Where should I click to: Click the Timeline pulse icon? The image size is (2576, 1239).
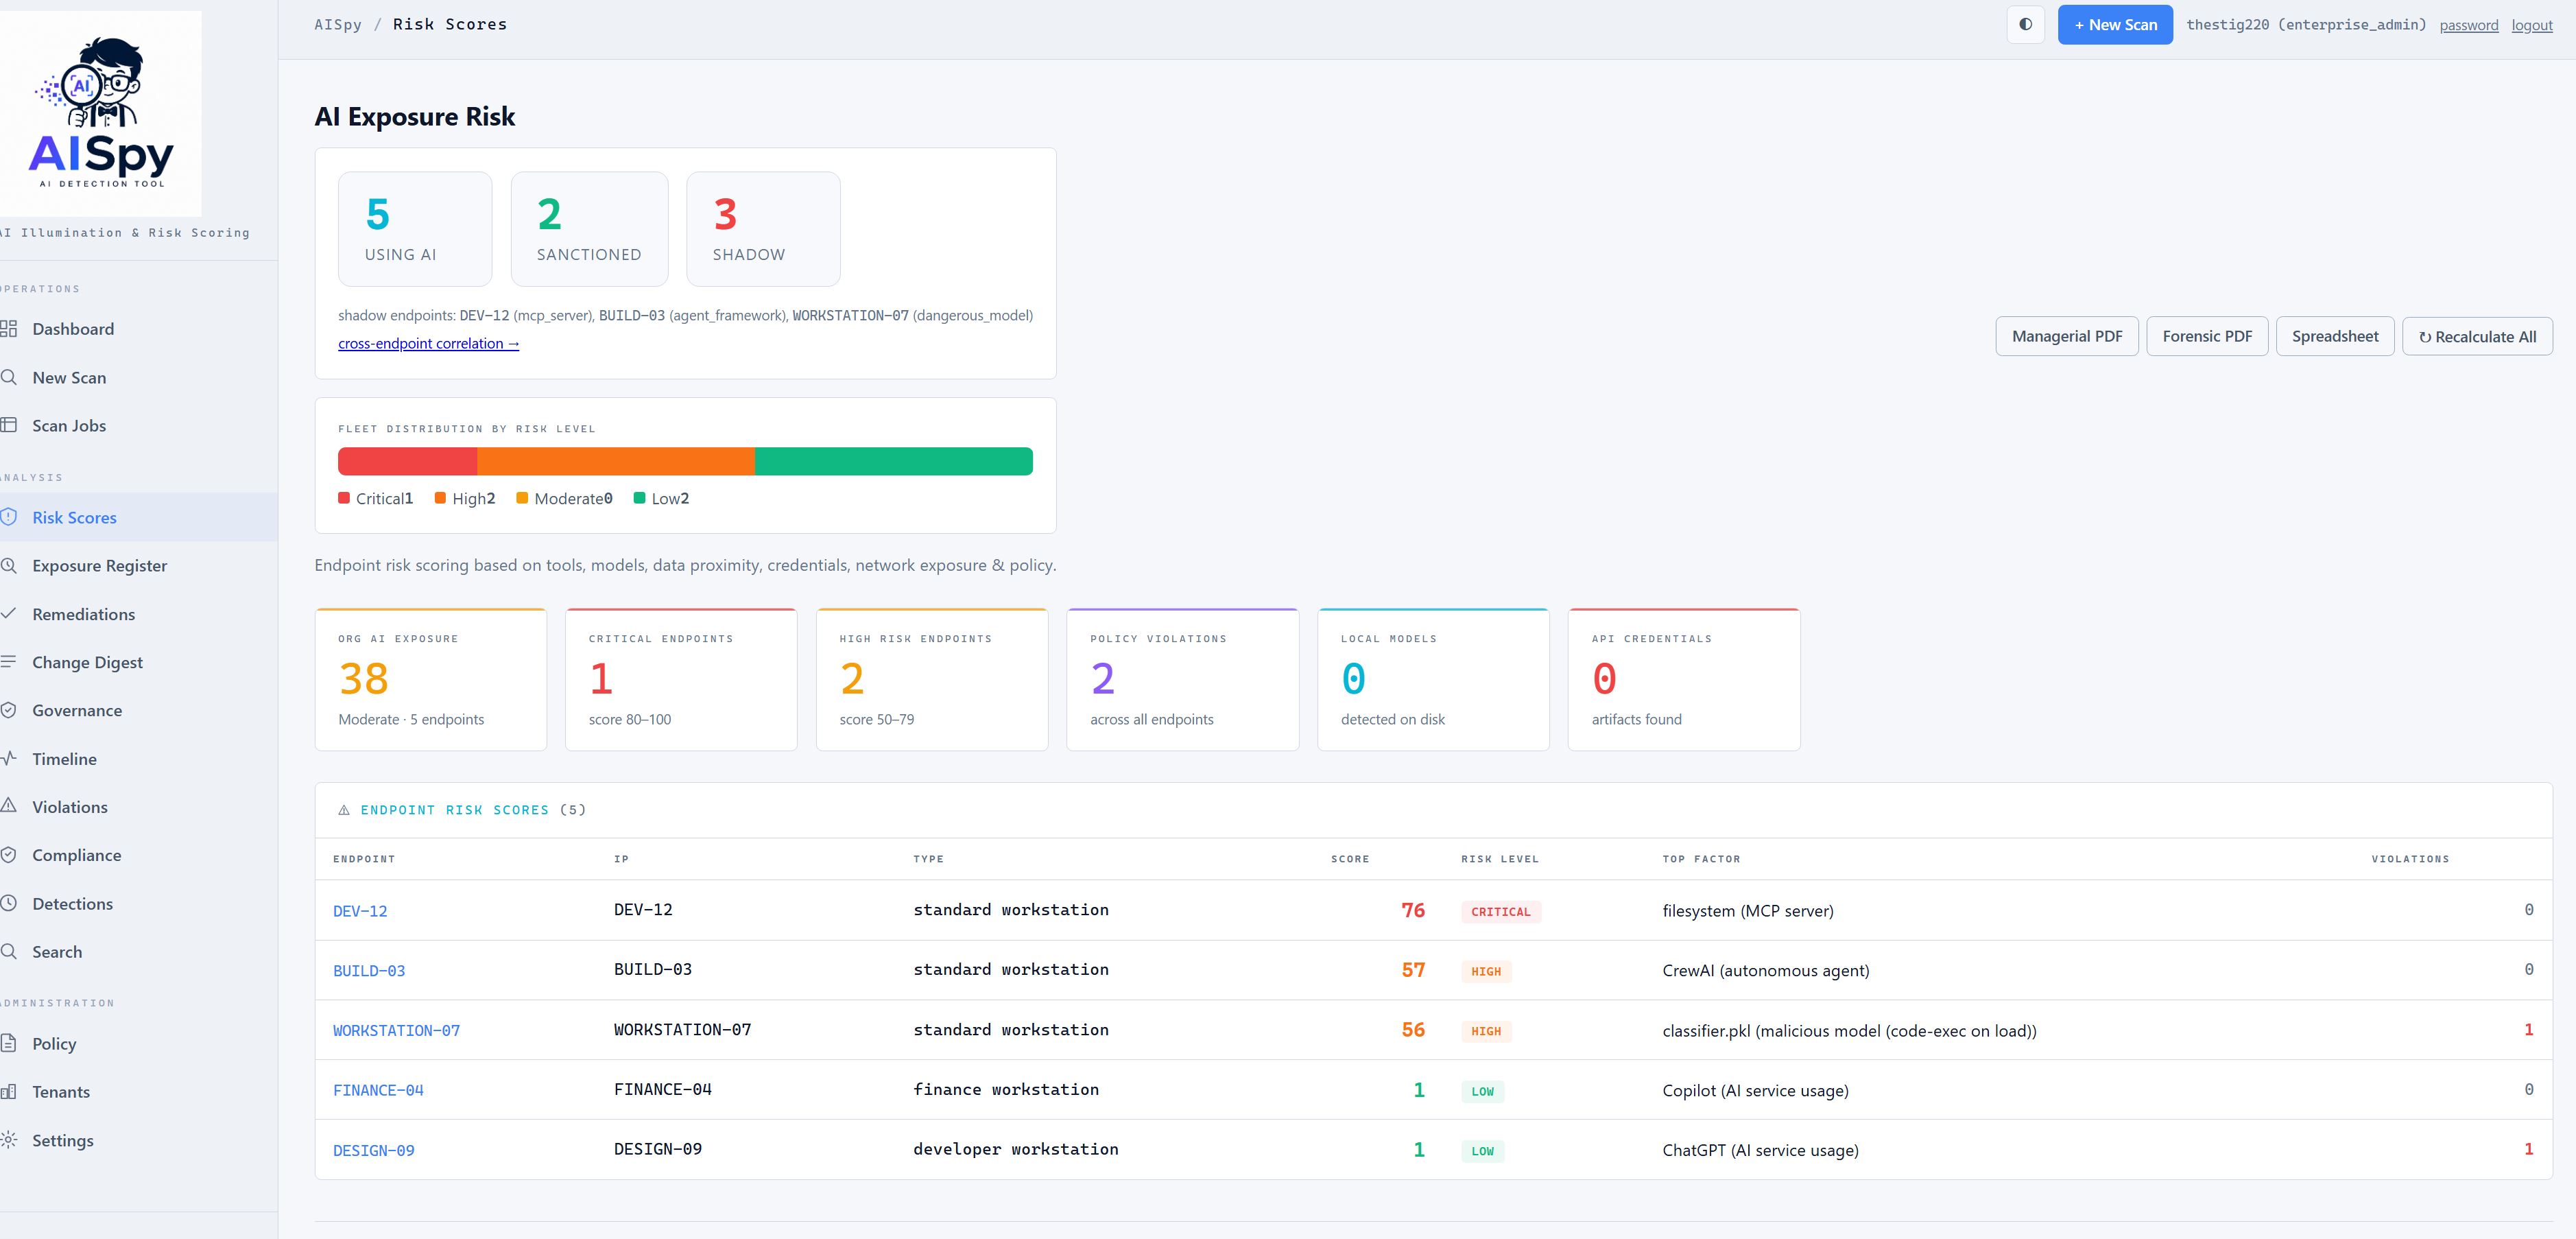[x=9, y=758]
